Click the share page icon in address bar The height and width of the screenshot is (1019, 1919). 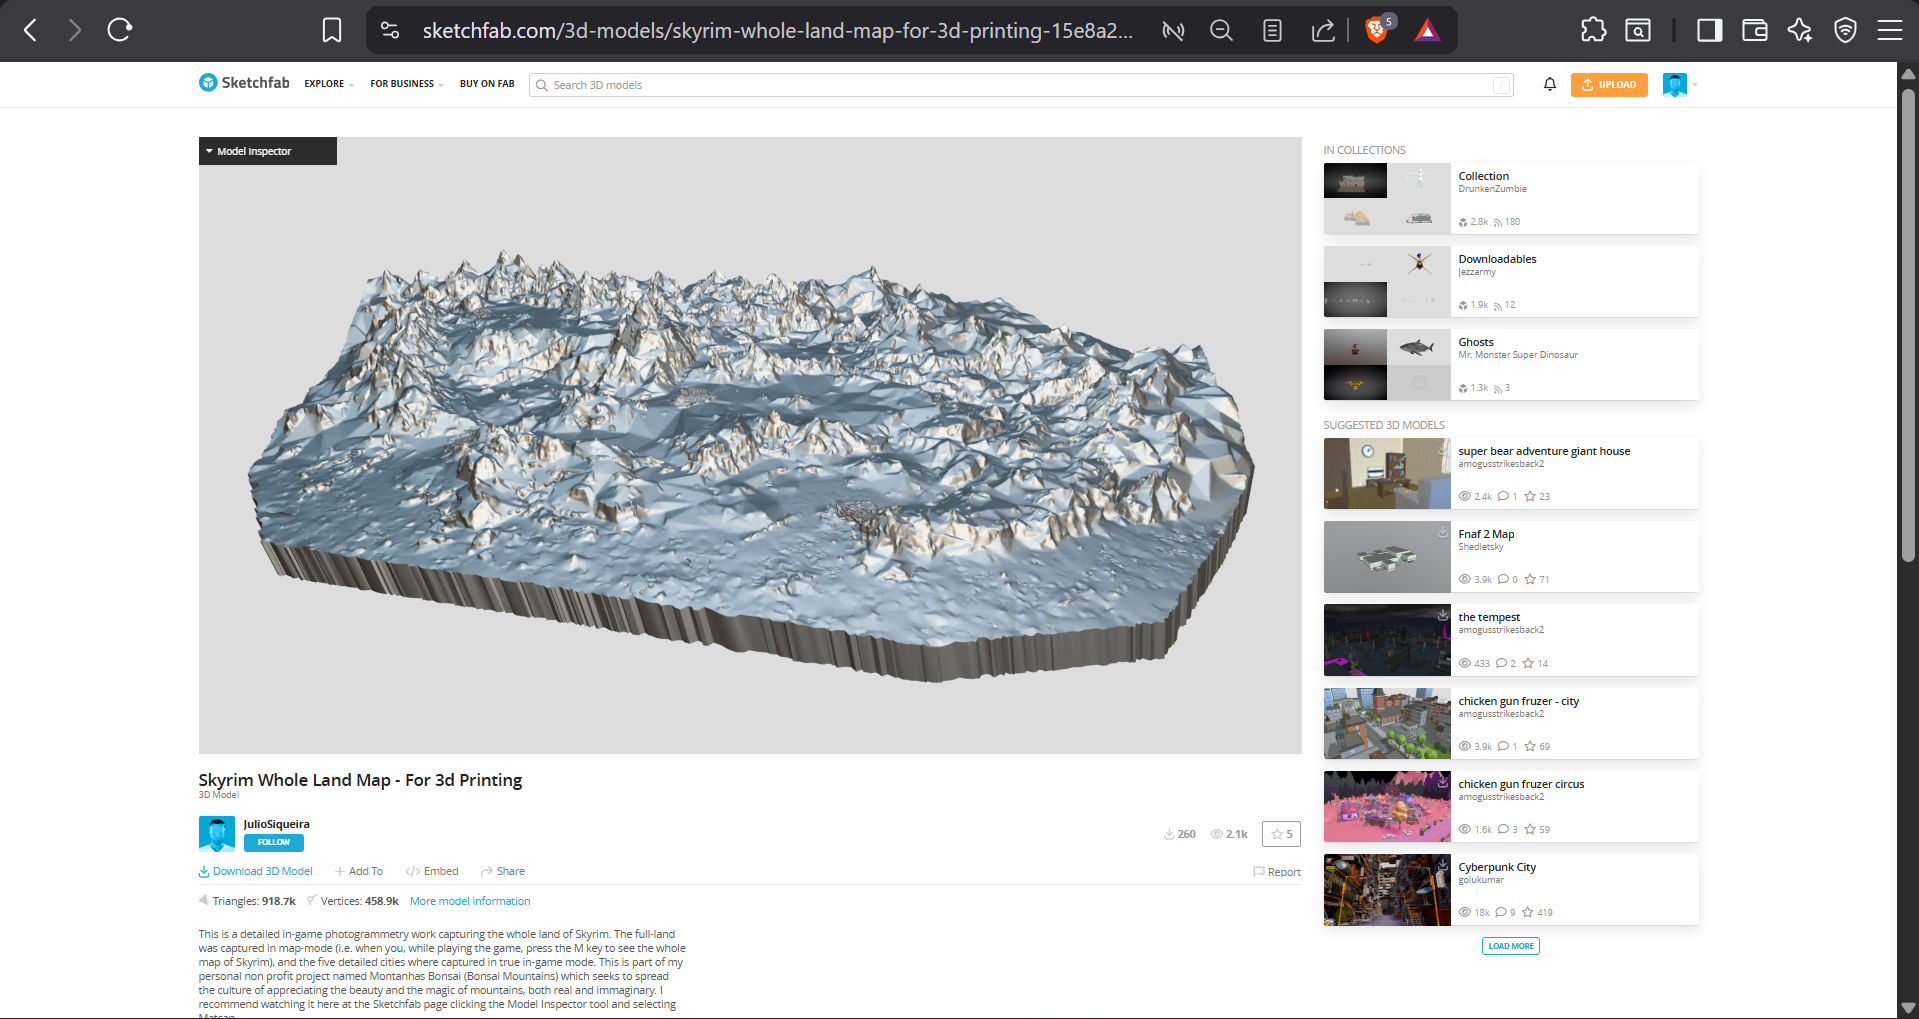click(x=1323, y=30)
